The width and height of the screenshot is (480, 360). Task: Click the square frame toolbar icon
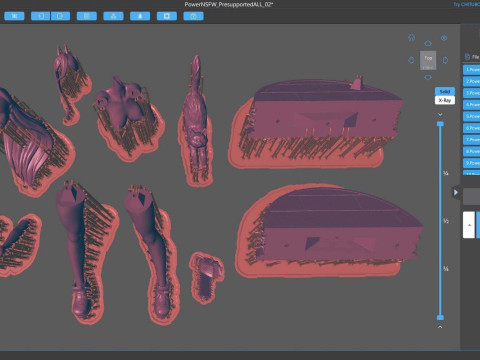click(167, 16)
